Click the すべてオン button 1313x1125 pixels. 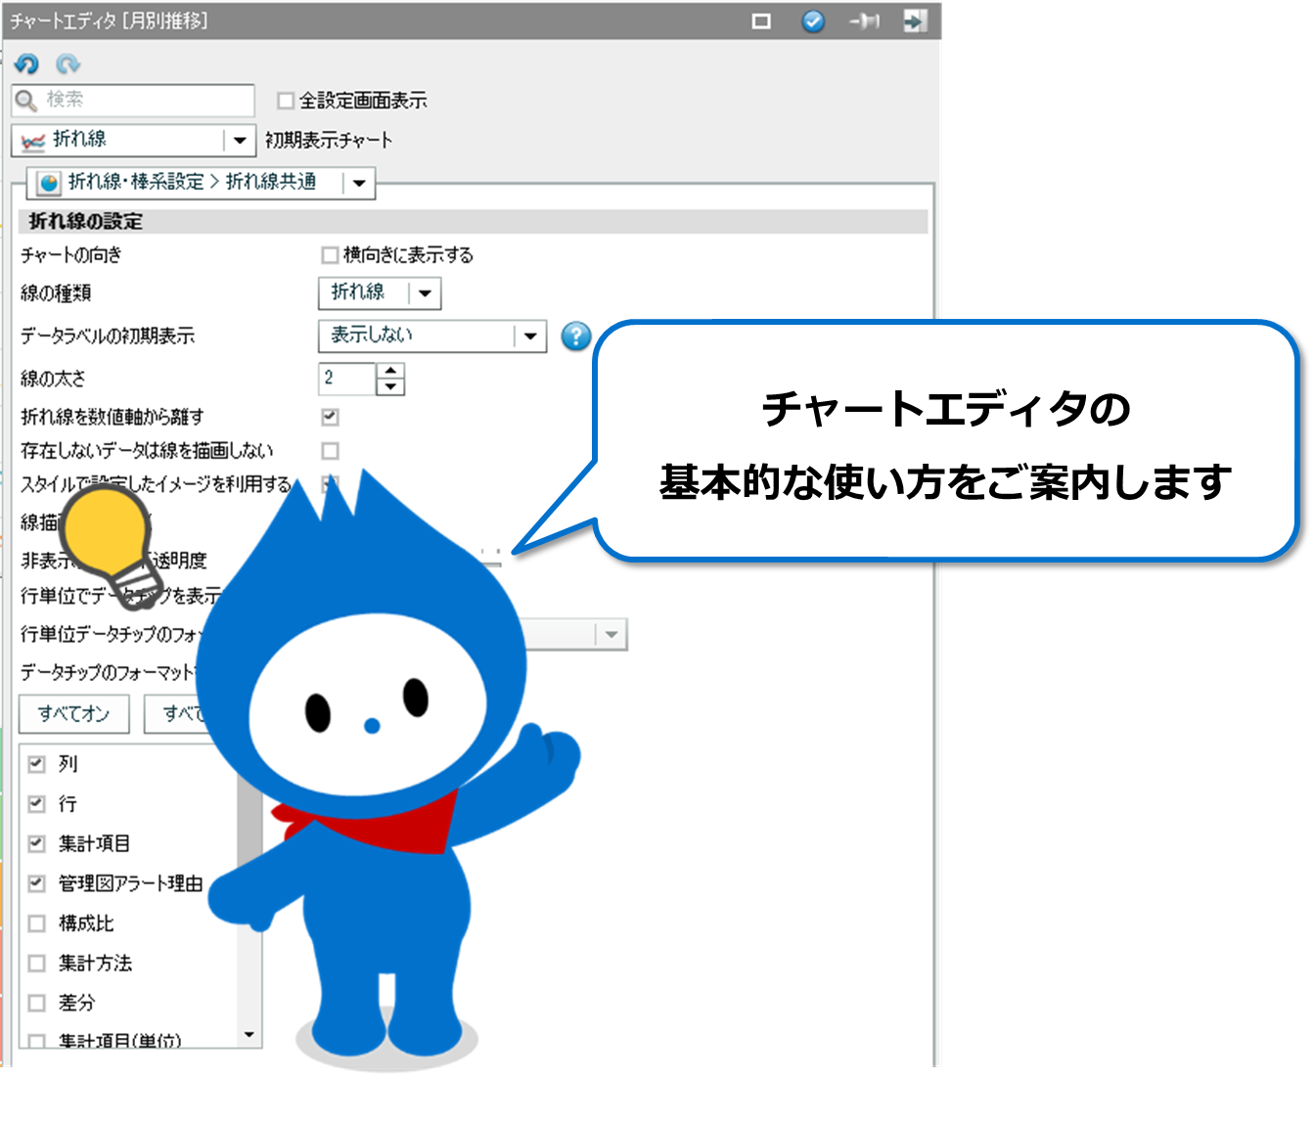tap(73, 714)
